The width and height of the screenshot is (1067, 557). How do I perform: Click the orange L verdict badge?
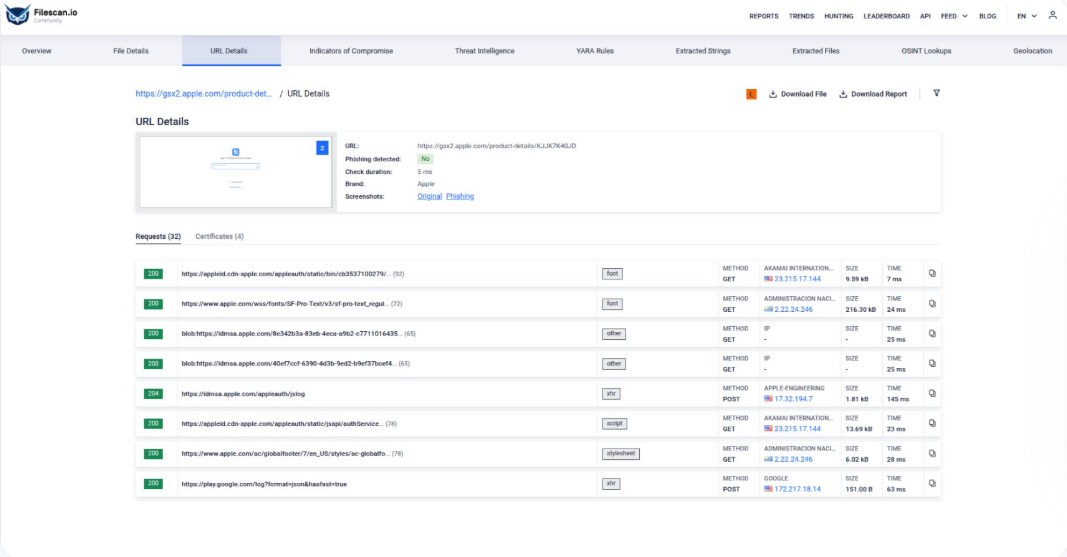751,94
